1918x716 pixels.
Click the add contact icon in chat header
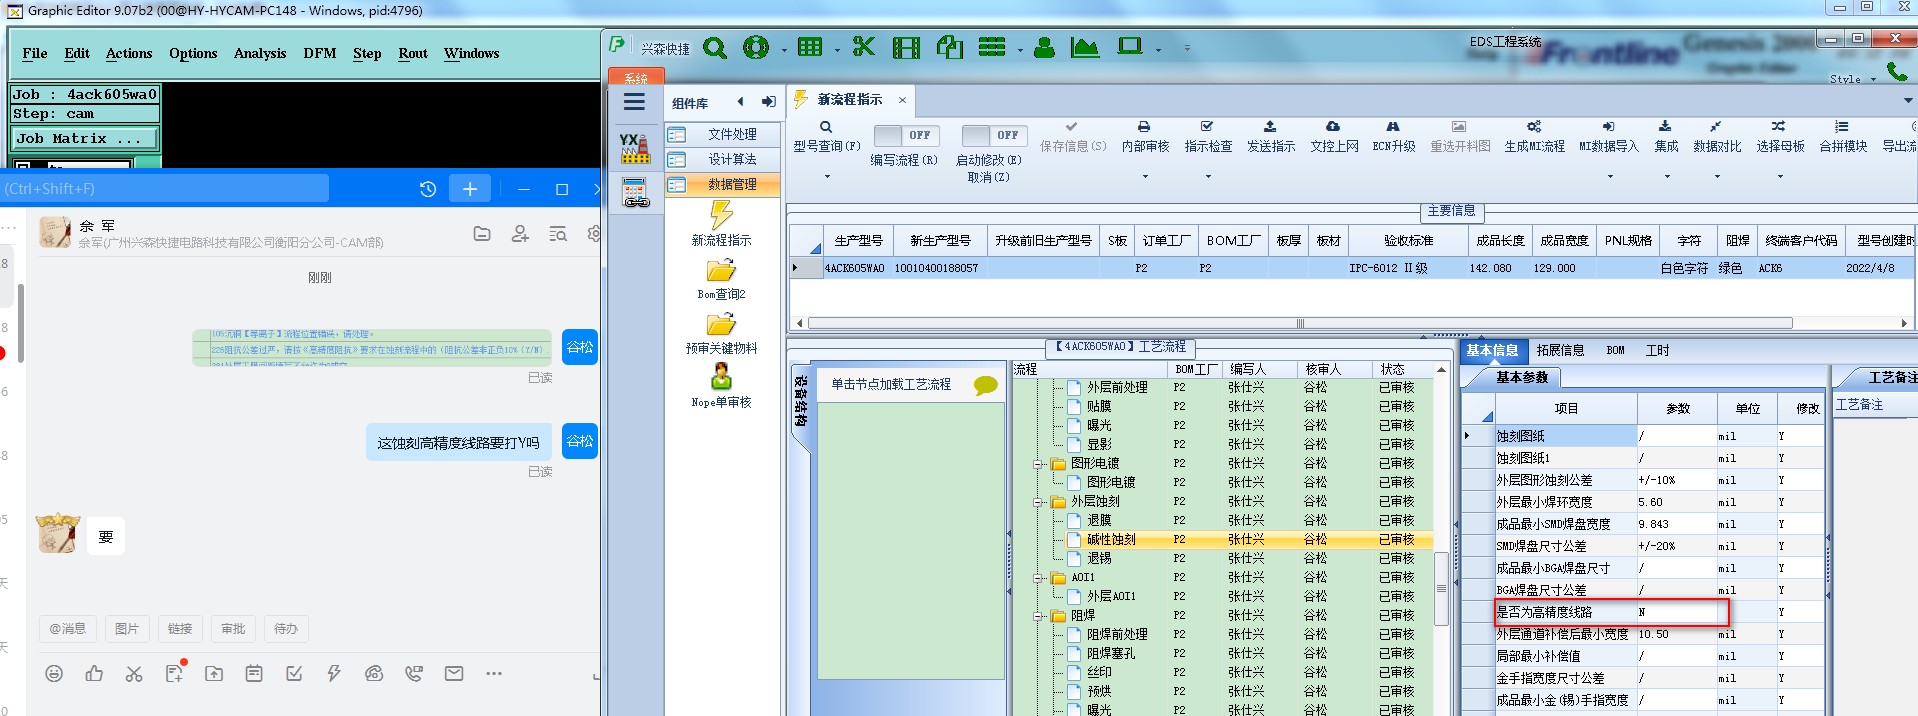tap(520, 234)
